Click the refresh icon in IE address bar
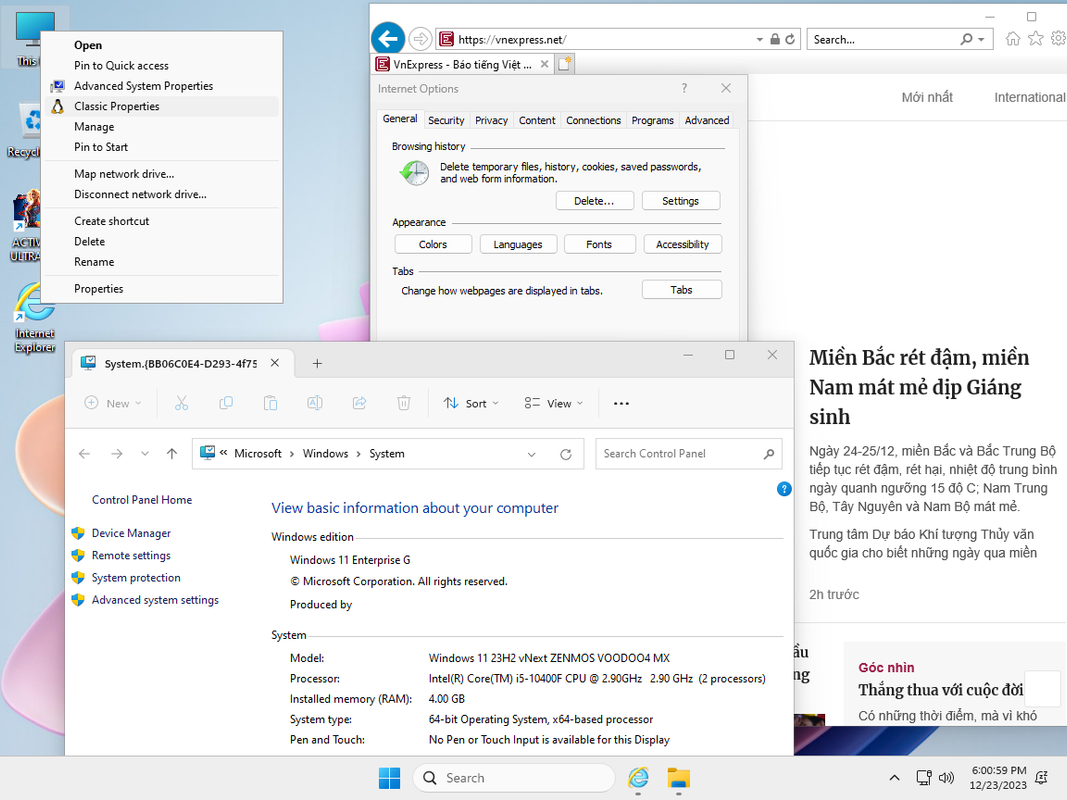The height and width of the screenshot is (800, 1067). click(790, 39)
